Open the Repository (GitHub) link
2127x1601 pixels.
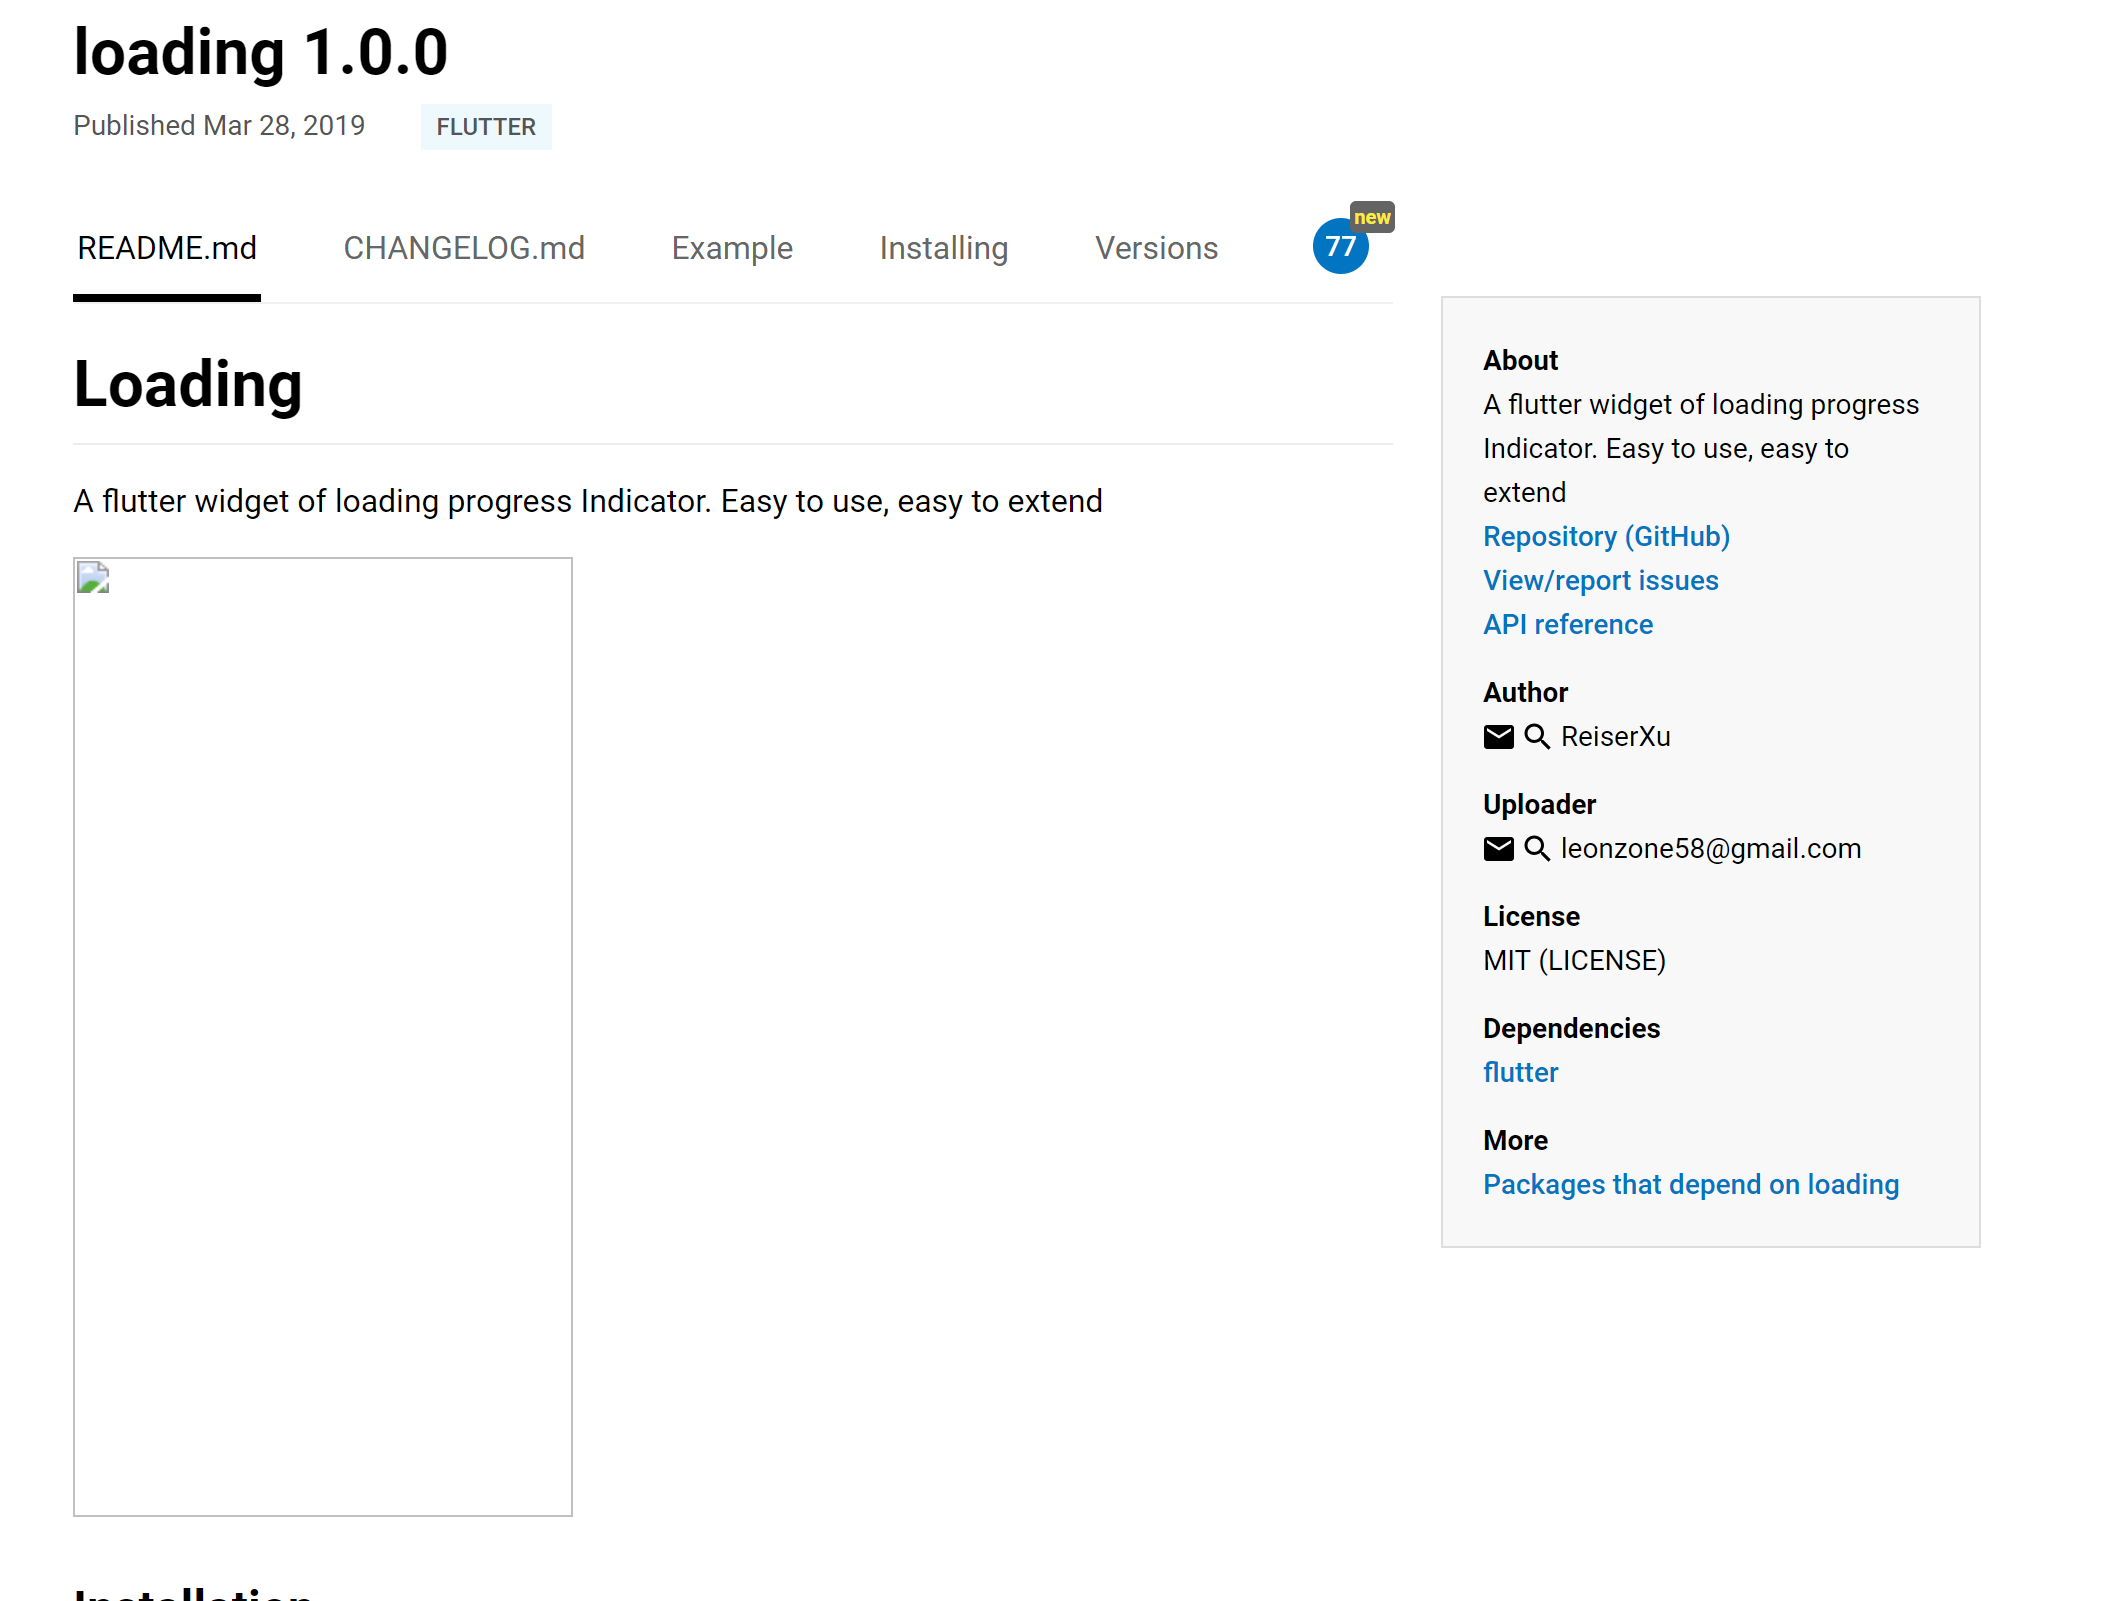1606,537
